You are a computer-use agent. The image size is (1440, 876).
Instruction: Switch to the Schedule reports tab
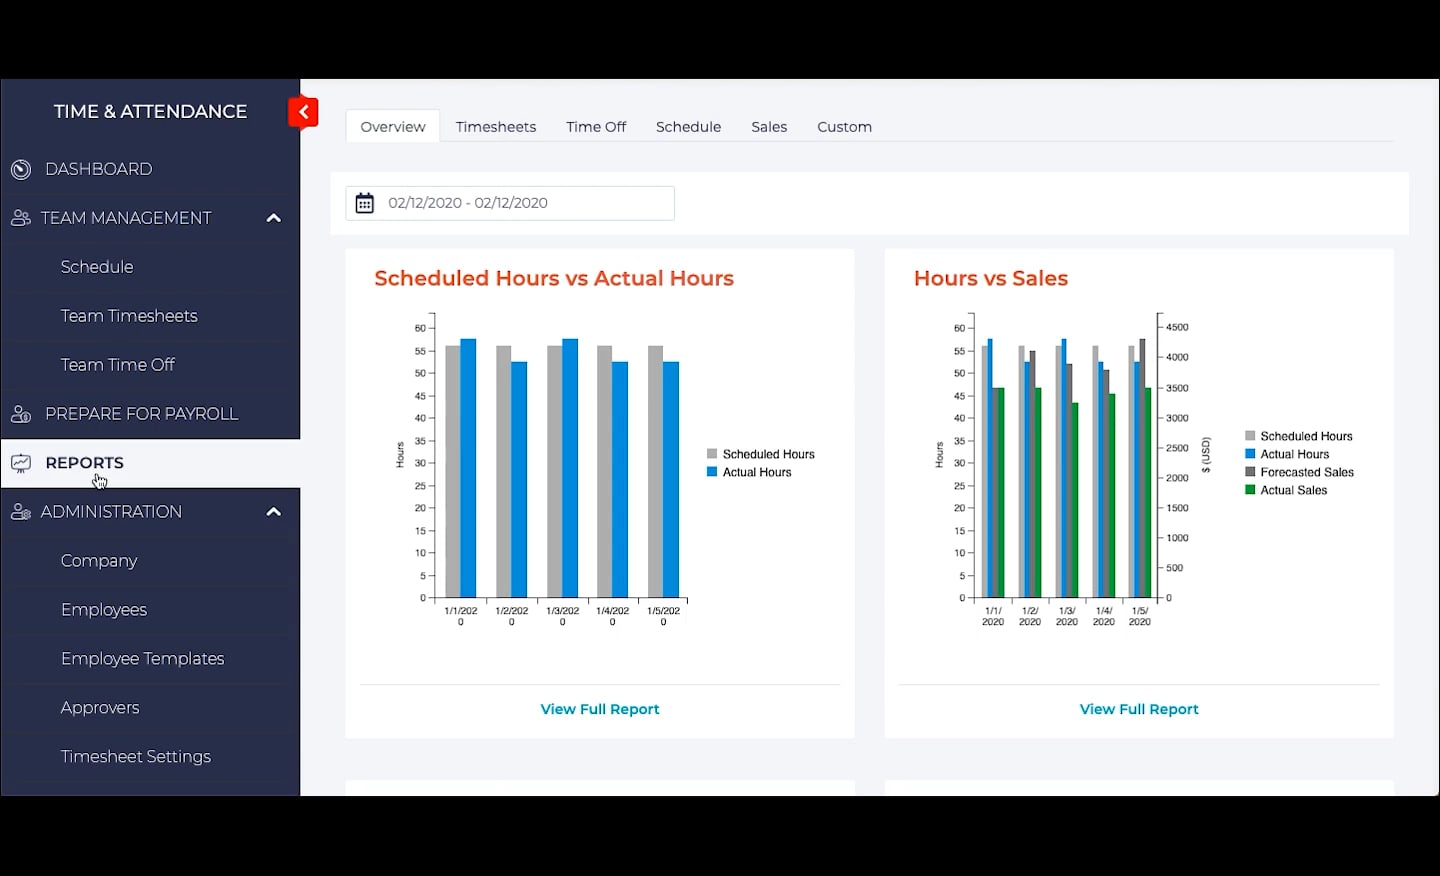click(688, 127)
